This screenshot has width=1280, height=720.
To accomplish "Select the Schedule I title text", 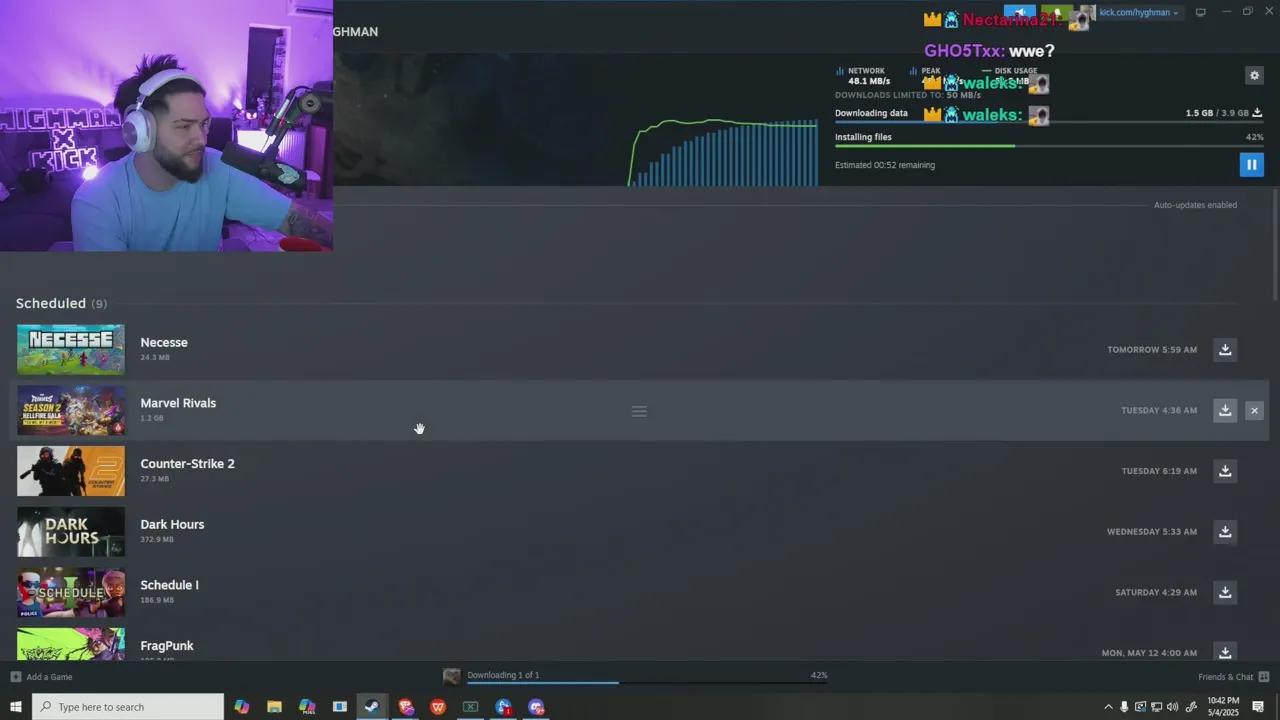I will (x=169, y=585).
